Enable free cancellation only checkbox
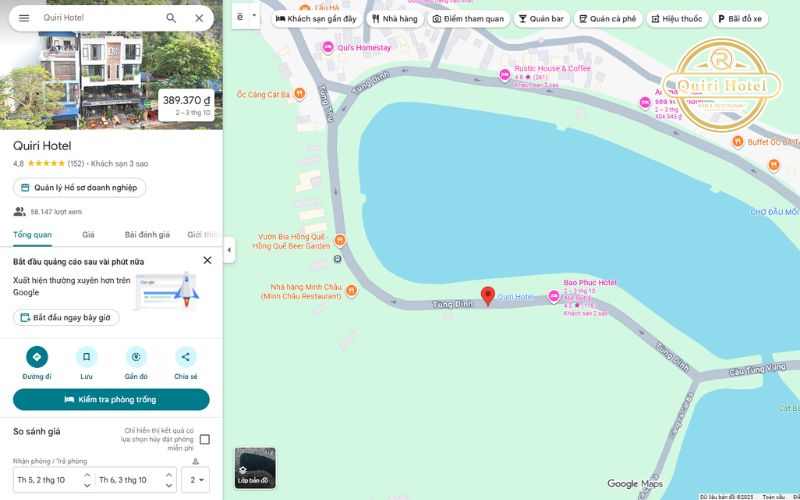The width and height of the screenshot is (800, 500). tap(205, 439)
